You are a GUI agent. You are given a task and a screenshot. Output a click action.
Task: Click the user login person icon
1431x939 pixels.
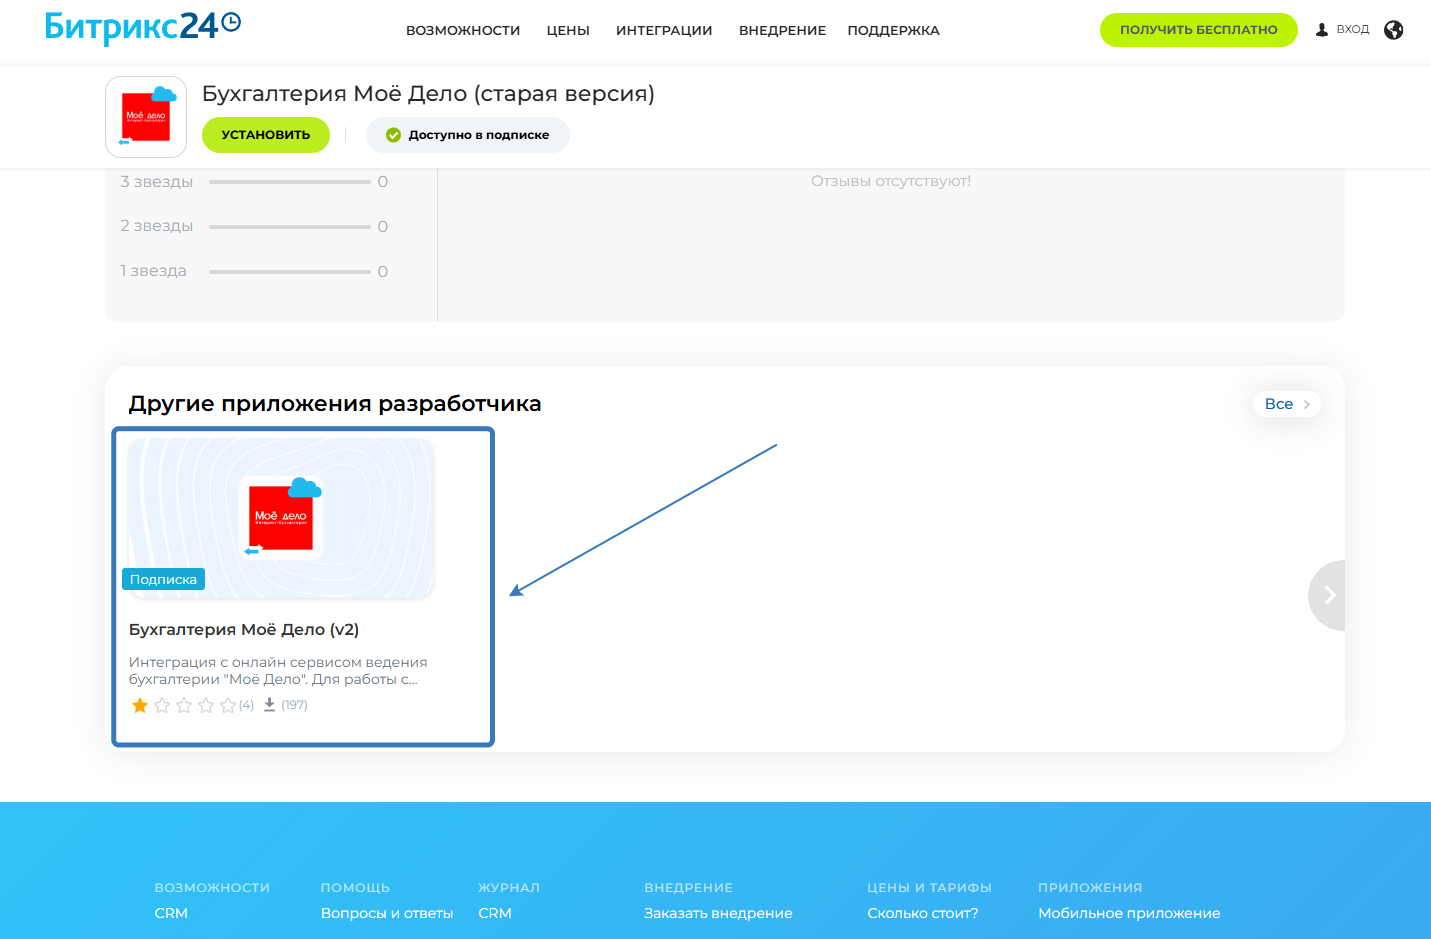coord(1322,30)
